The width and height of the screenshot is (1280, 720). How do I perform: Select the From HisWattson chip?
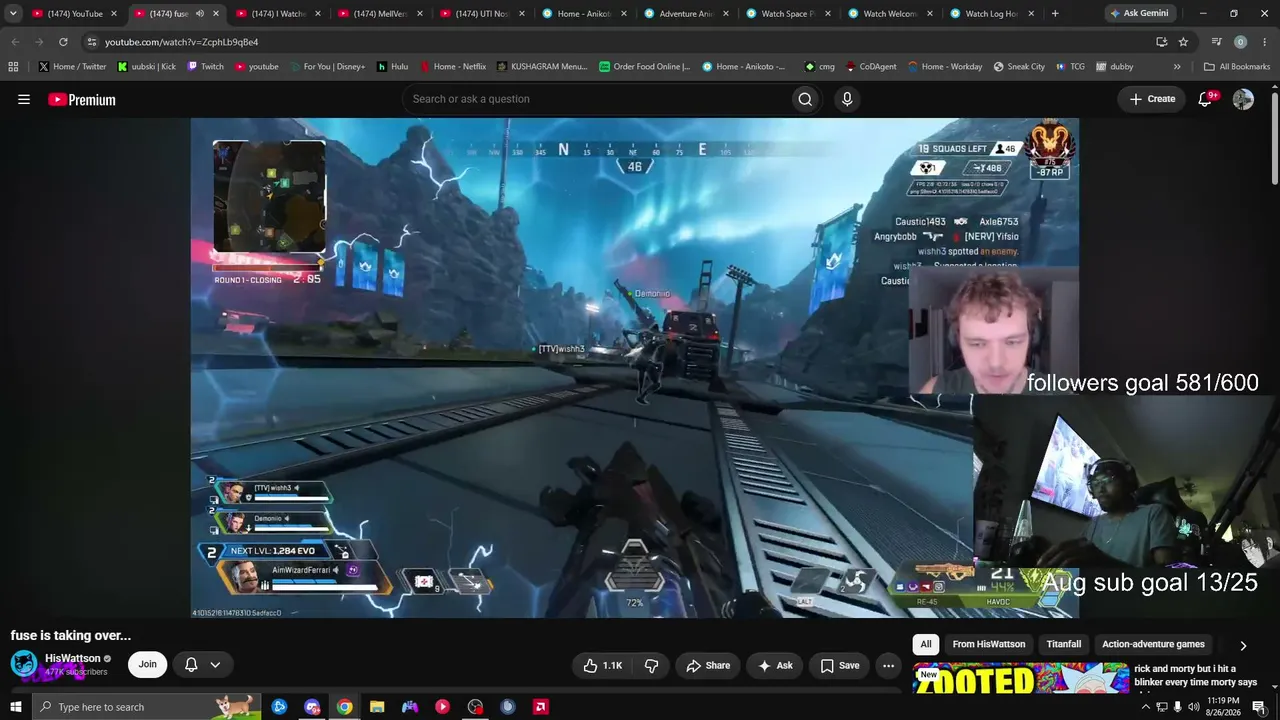989,645
